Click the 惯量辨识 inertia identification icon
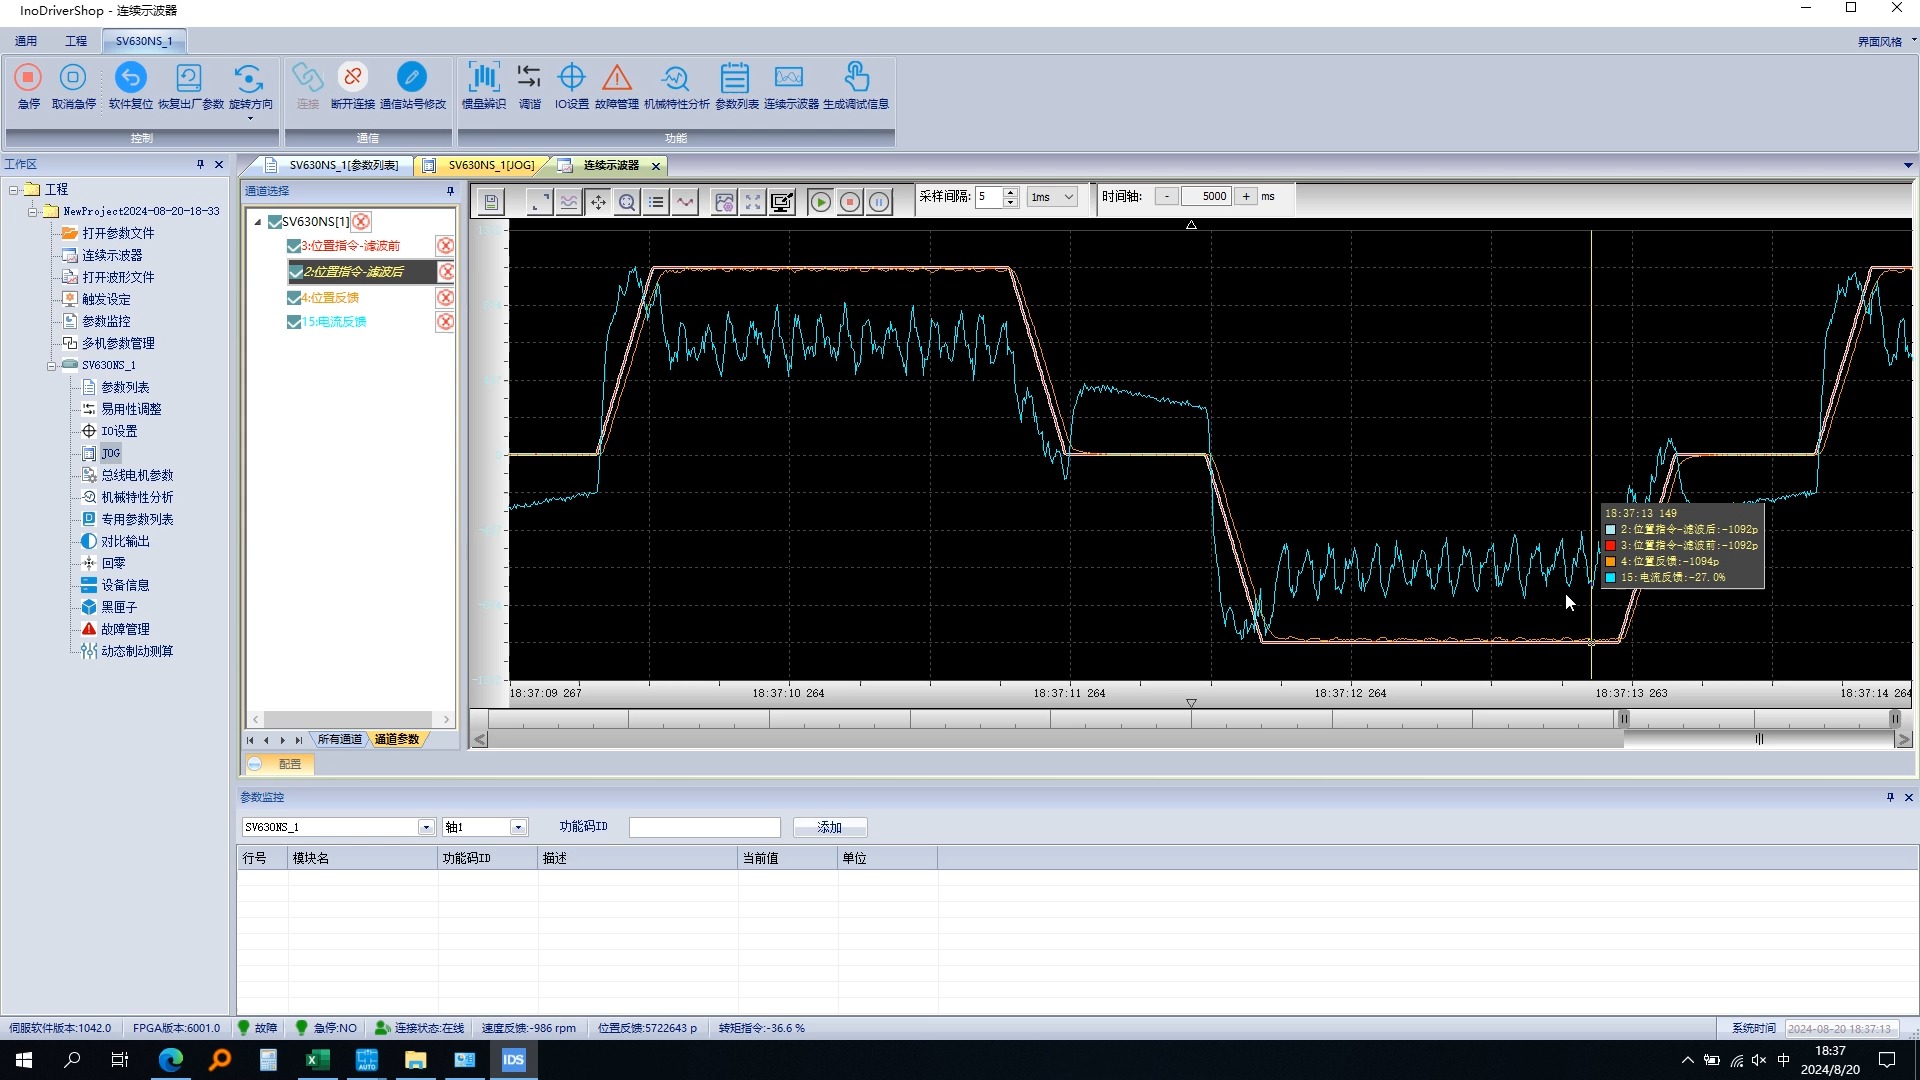Screen dimensions: 1920x1080 (x=484, y=78)
